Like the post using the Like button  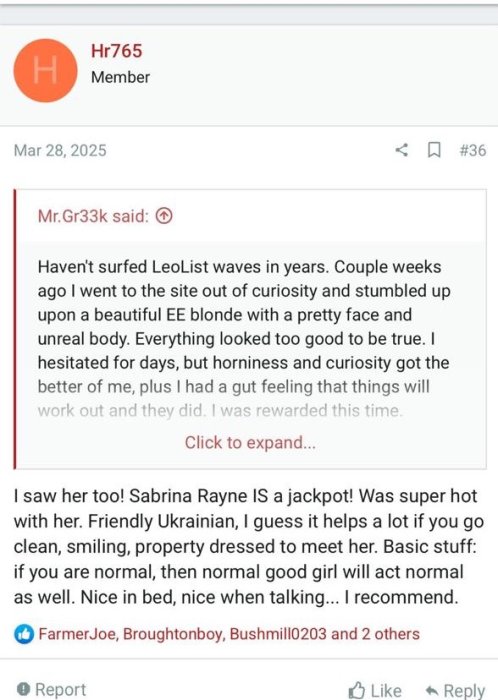[375, 690]
